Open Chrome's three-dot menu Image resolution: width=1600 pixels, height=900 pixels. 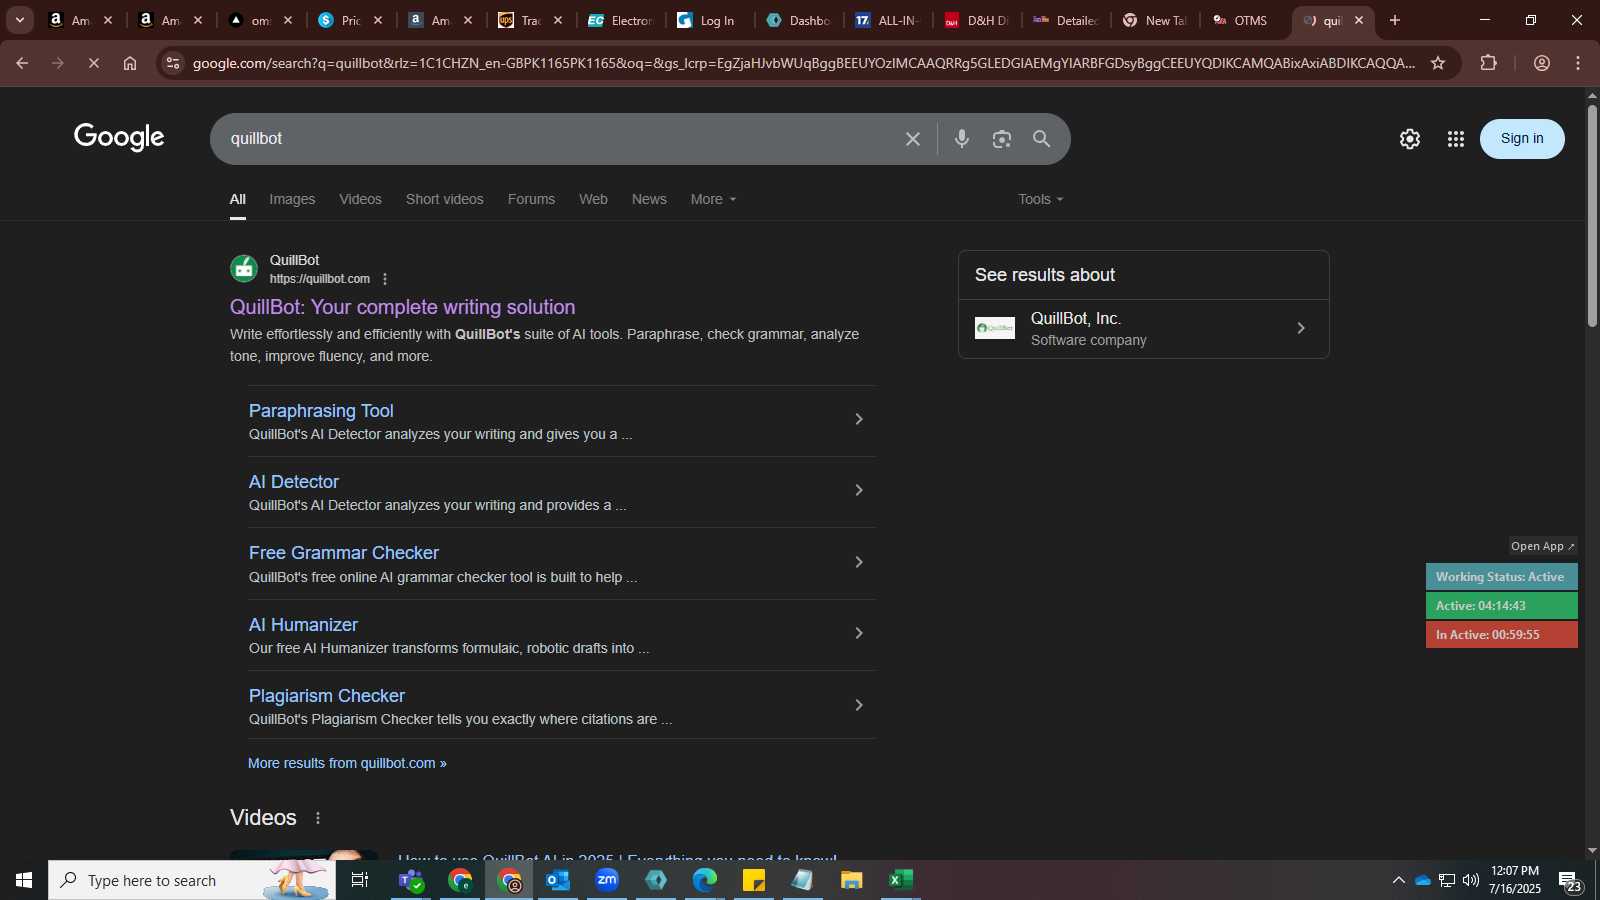tap(1578, 63)
